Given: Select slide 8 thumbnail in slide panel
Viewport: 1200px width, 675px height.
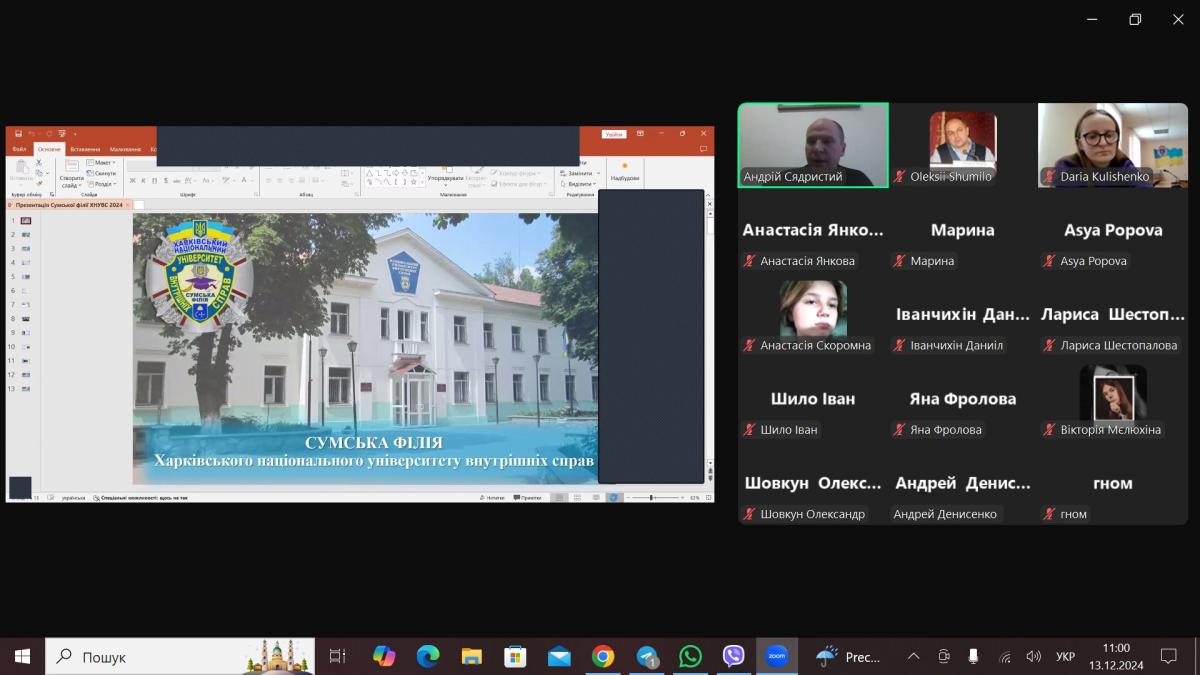Looking at the screenshot, I should click(25, 318).
